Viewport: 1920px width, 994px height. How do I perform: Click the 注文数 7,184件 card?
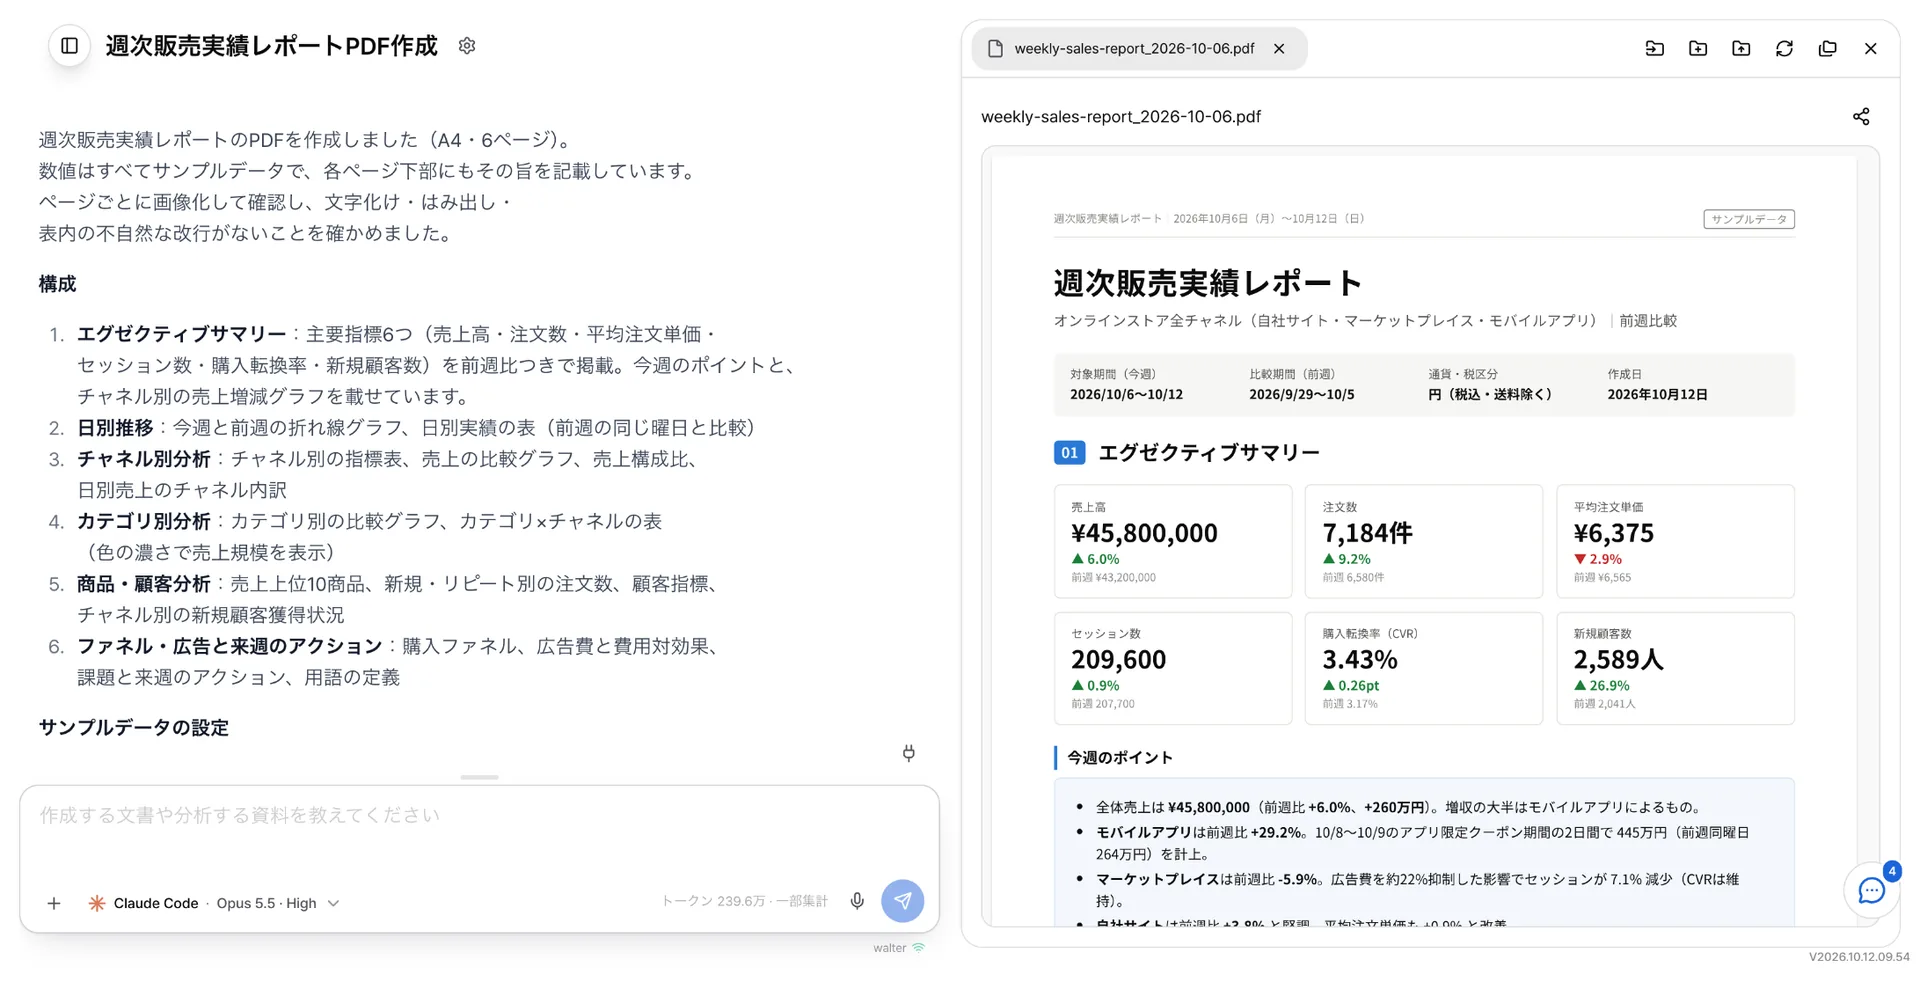pyautogui.click(x=1424, y=541)
